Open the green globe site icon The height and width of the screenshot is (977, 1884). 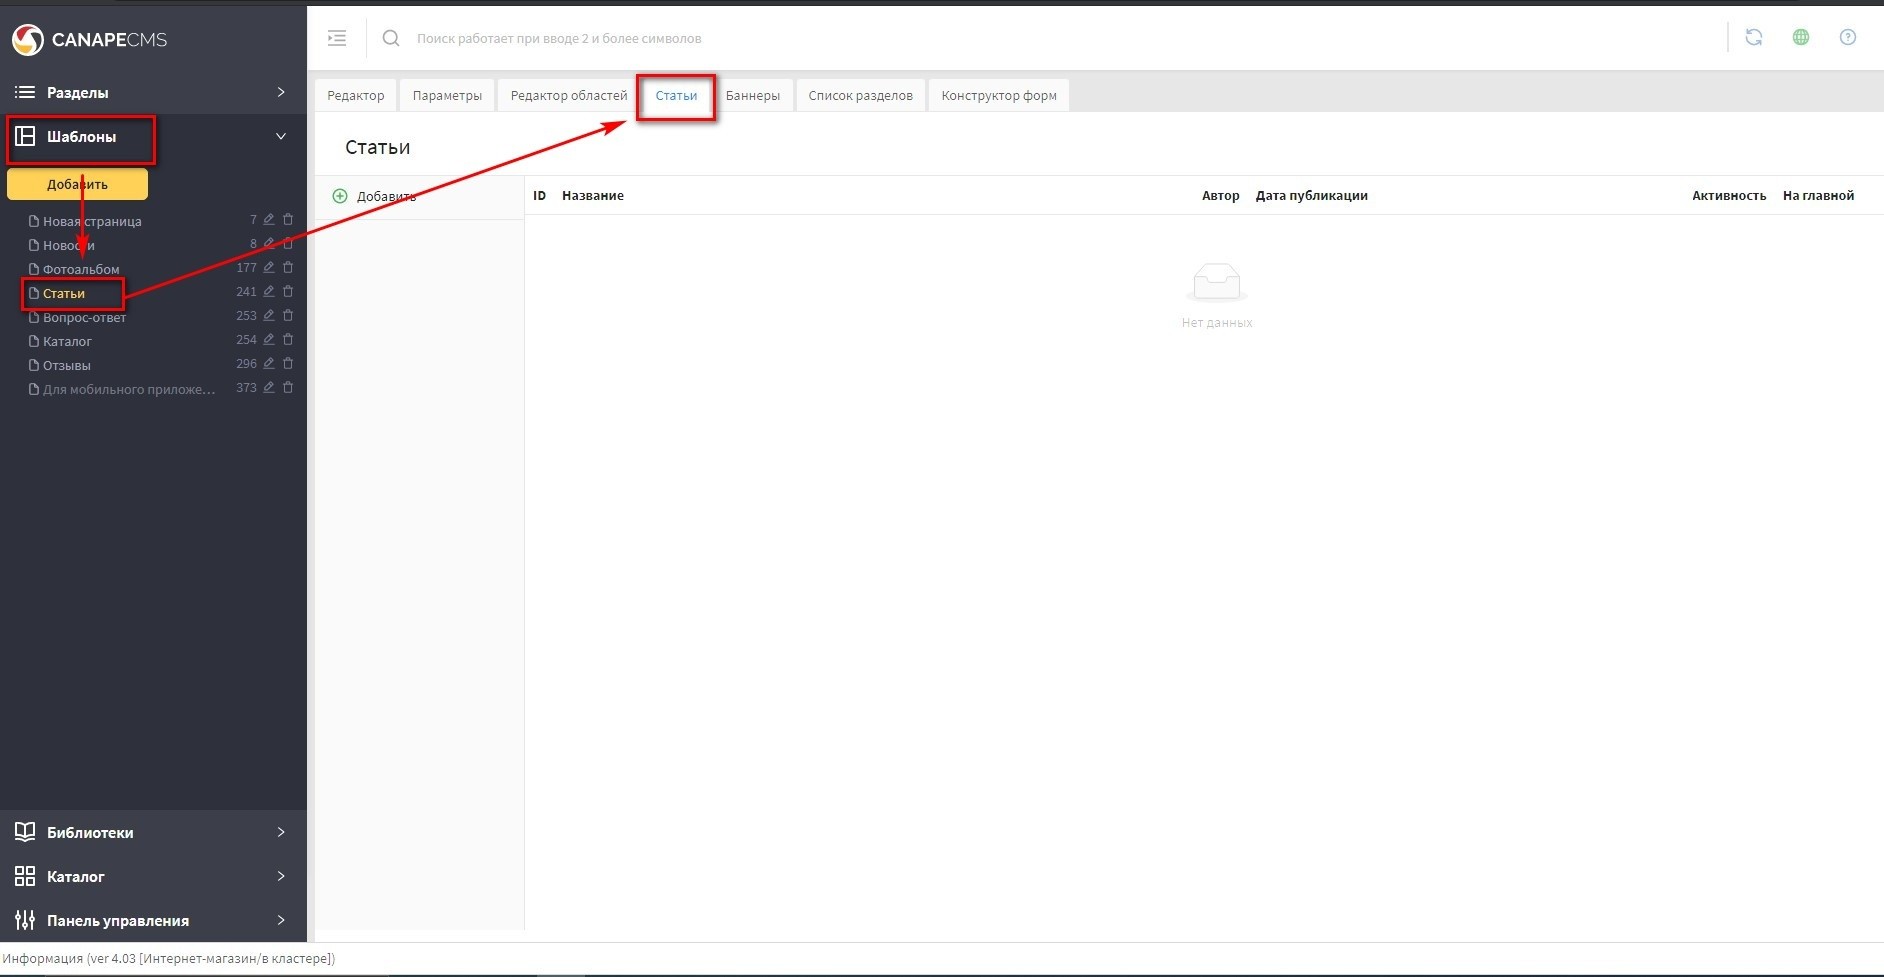coord(1800,37)
